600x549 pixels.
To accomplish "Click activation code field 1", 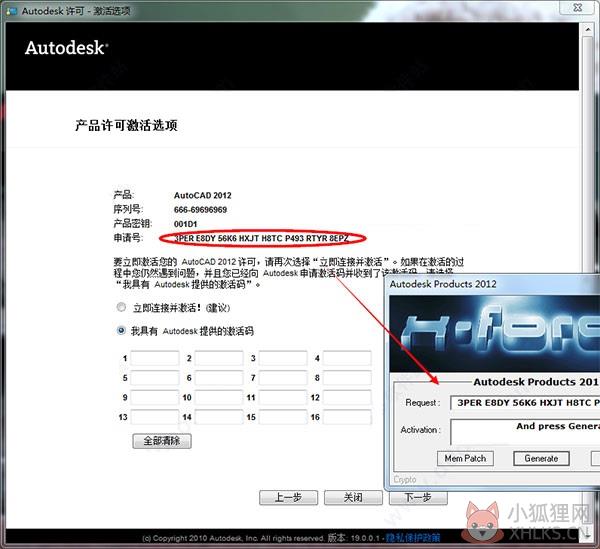I will click(155, 358).
